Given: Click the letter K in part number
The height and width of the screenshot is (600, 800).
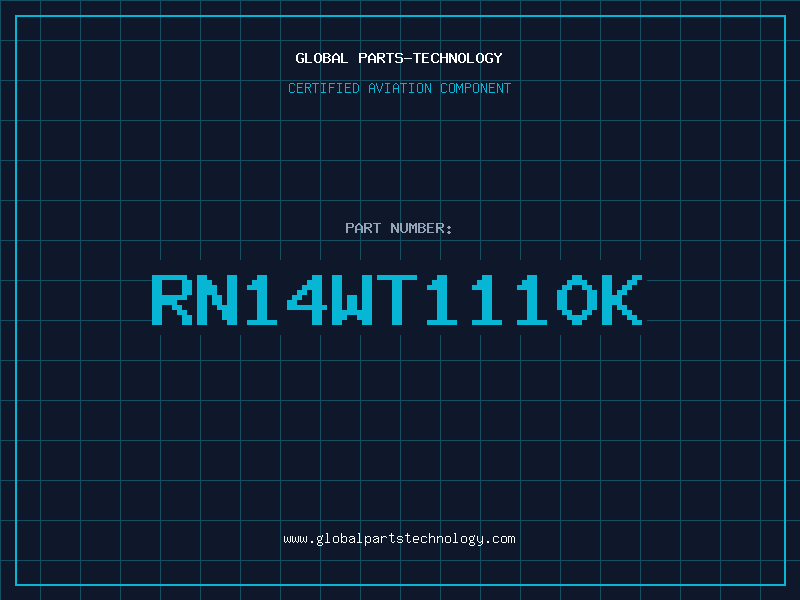Looking at the screenshot, I should pos(622,299).
